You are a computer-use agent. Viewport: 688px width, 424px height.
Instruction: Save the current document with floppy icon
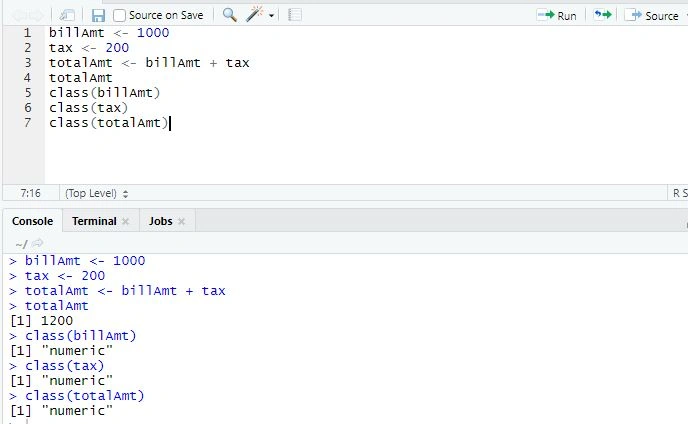pyautogui.click(x=98, y=15)
